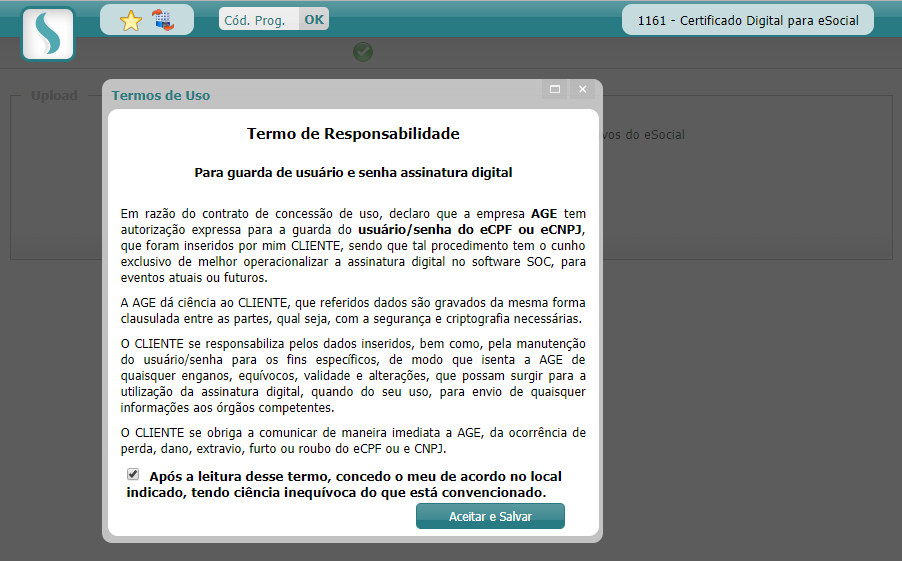Open the 1161 - Certificado Digital para eSocial label
This screenshot has height=561, width=902.
click(748, 20)
